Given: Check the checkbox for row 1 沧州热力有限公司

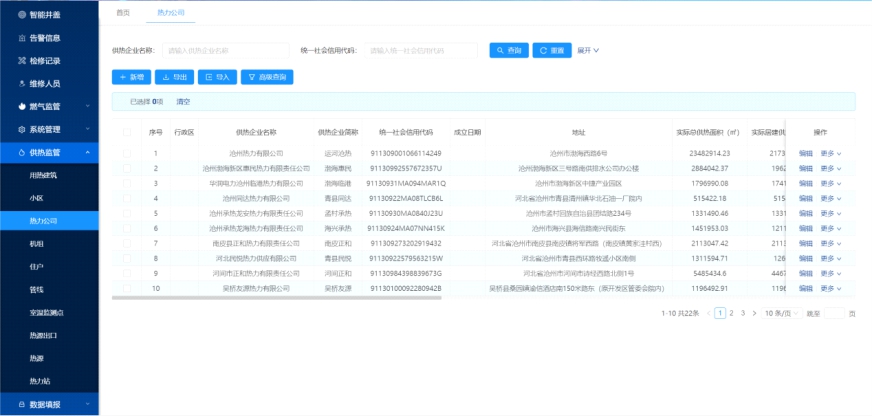Looking at the screenshot, I should point(127,153).
